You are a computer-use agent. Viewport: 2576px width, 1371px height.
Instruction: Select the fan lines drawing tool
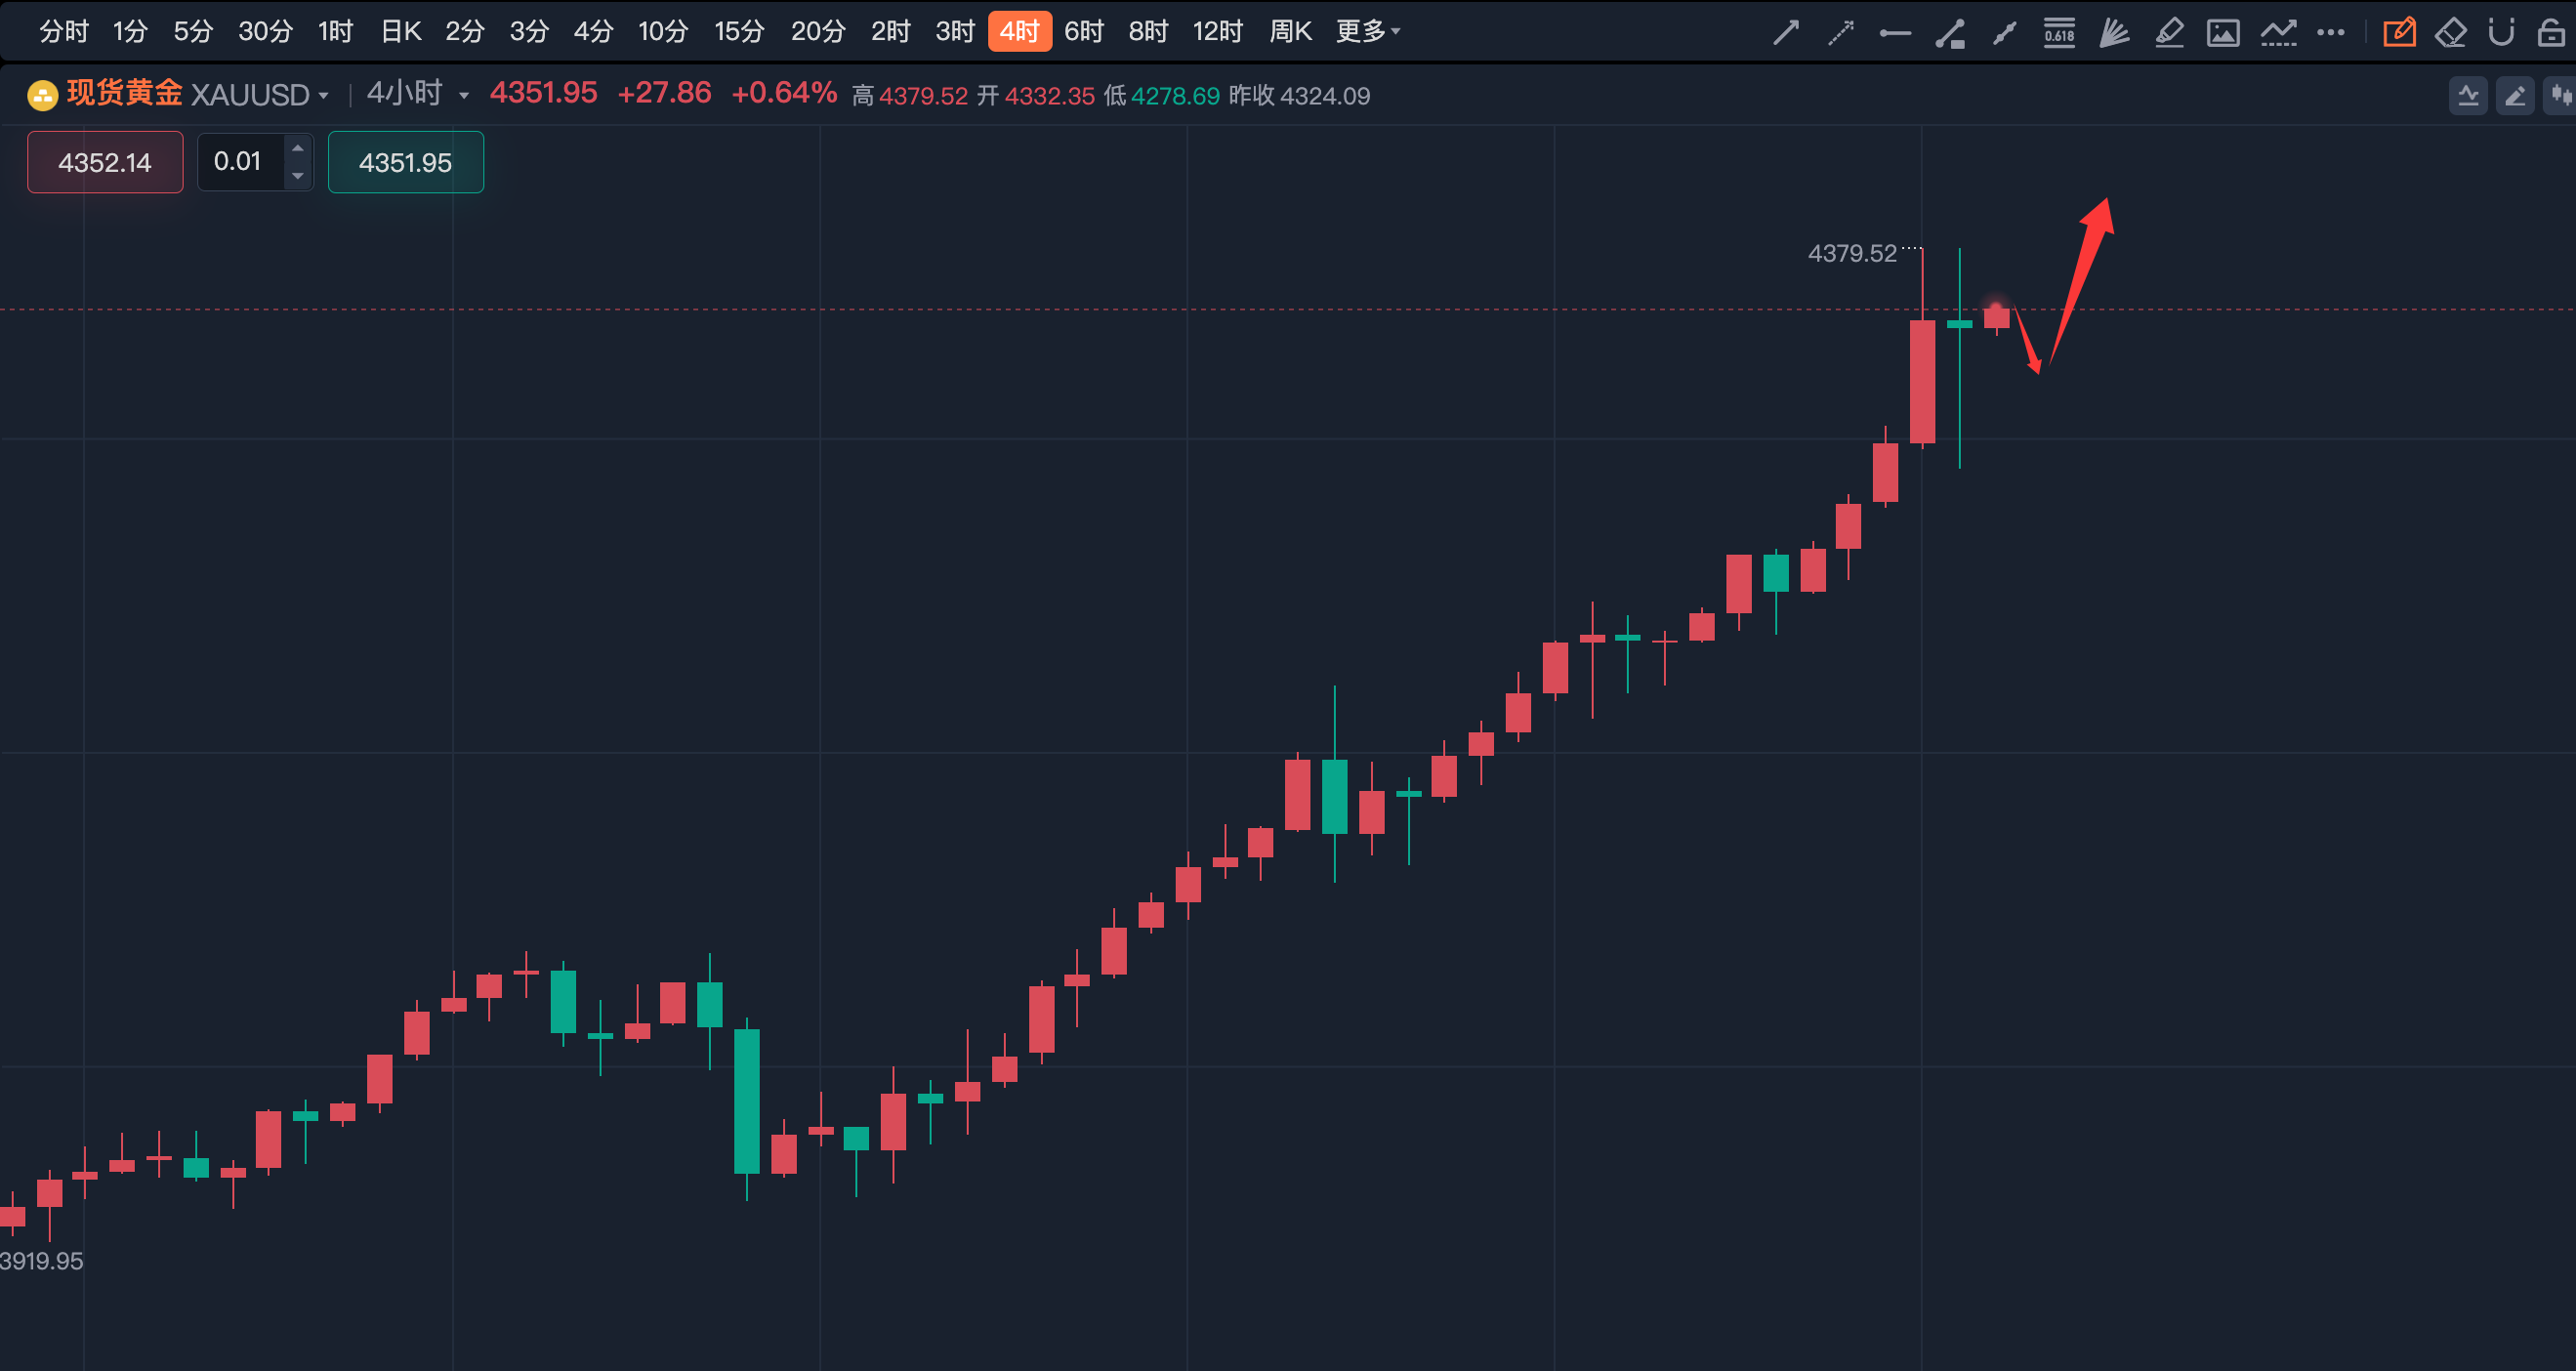(x=2114, y=33)
